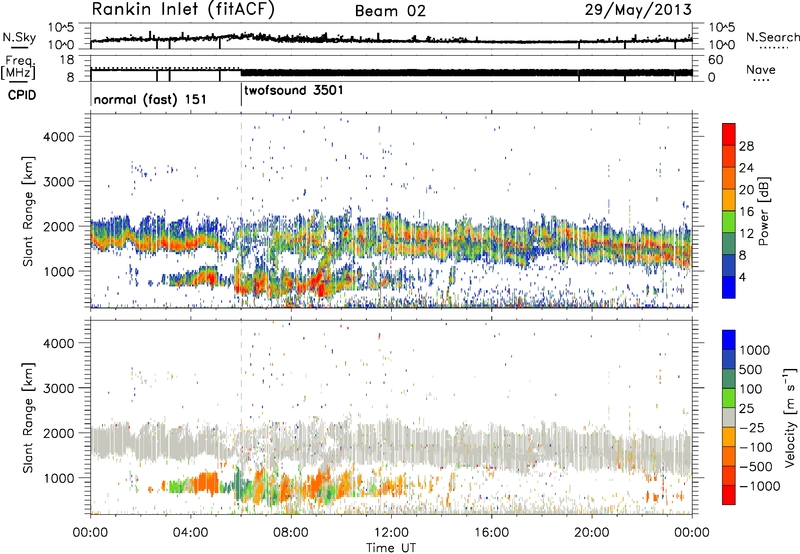Image resolution: width=800 pixels, height=554 pixels.
Task: Click the '-1000' tick on the velocity scale
Action: click(x=760, y=486)
